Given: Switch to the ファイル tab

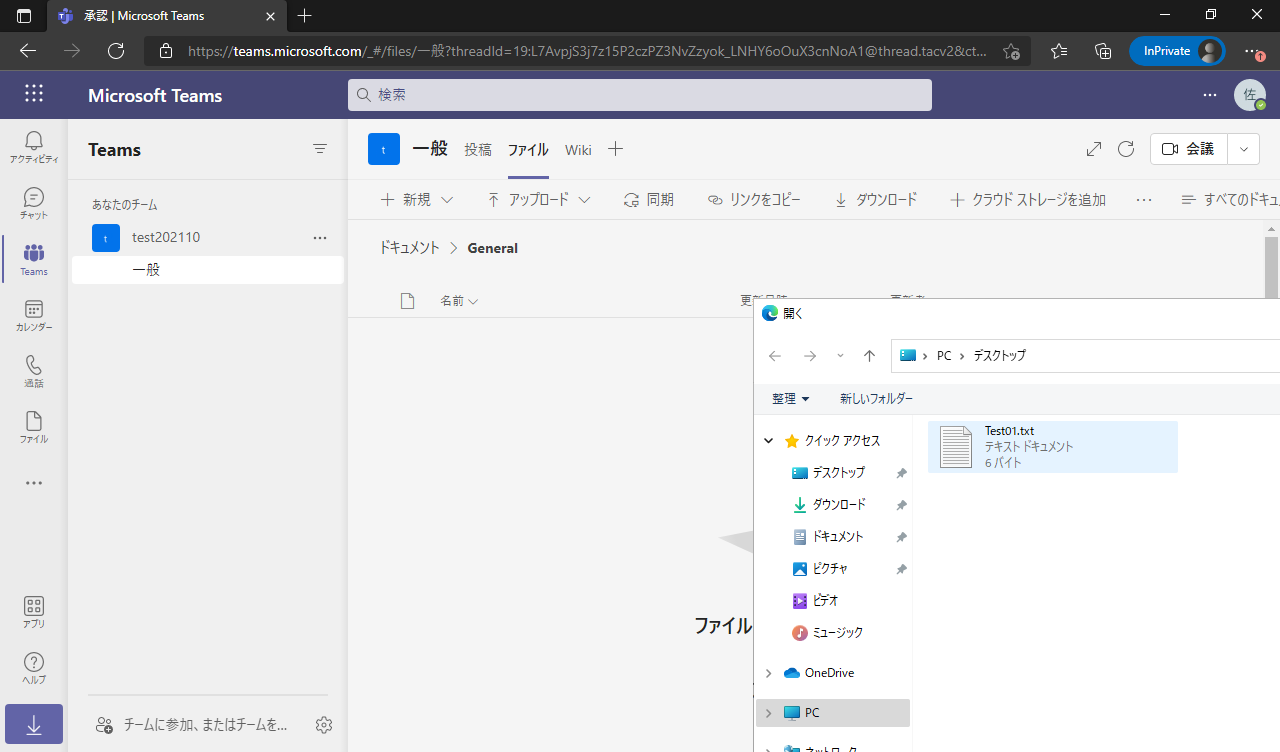Looking at the screenshot, I should tap(528, 150).
